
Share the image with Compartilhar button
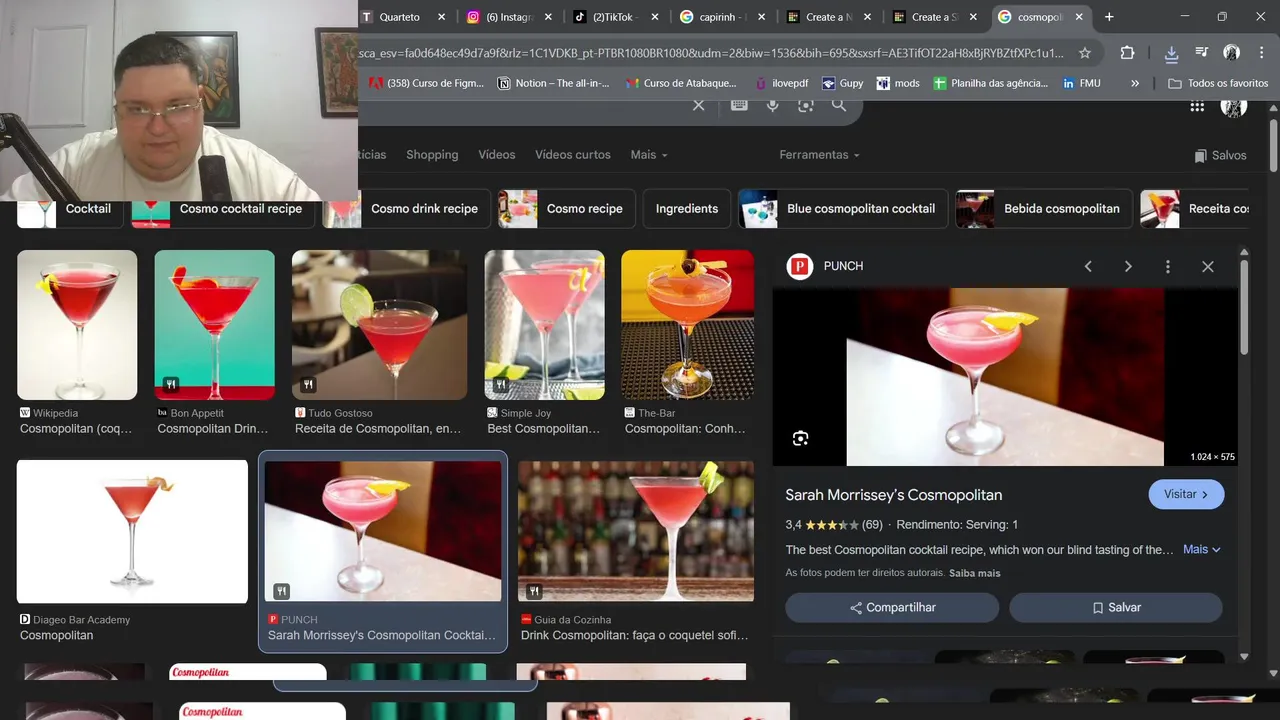[x=892, y=607]
